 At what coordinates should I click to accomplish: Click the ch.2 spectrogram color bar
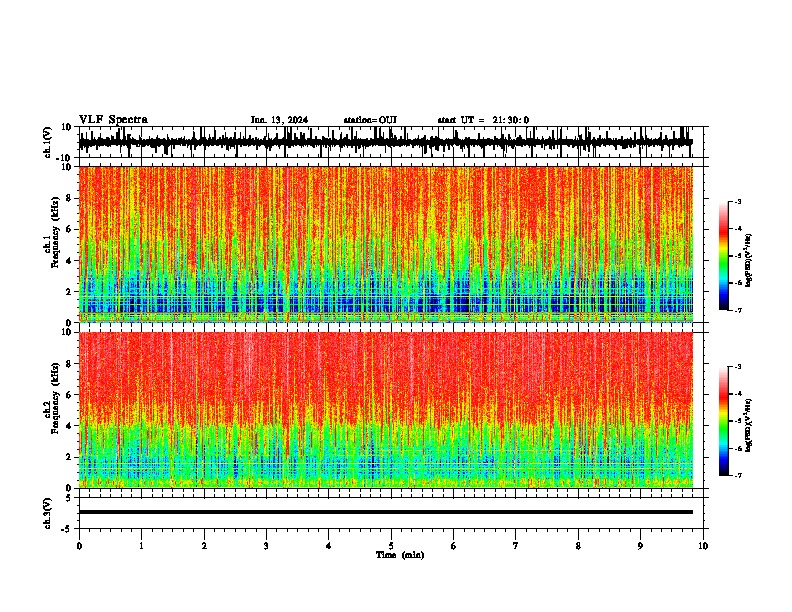(723, 421)
